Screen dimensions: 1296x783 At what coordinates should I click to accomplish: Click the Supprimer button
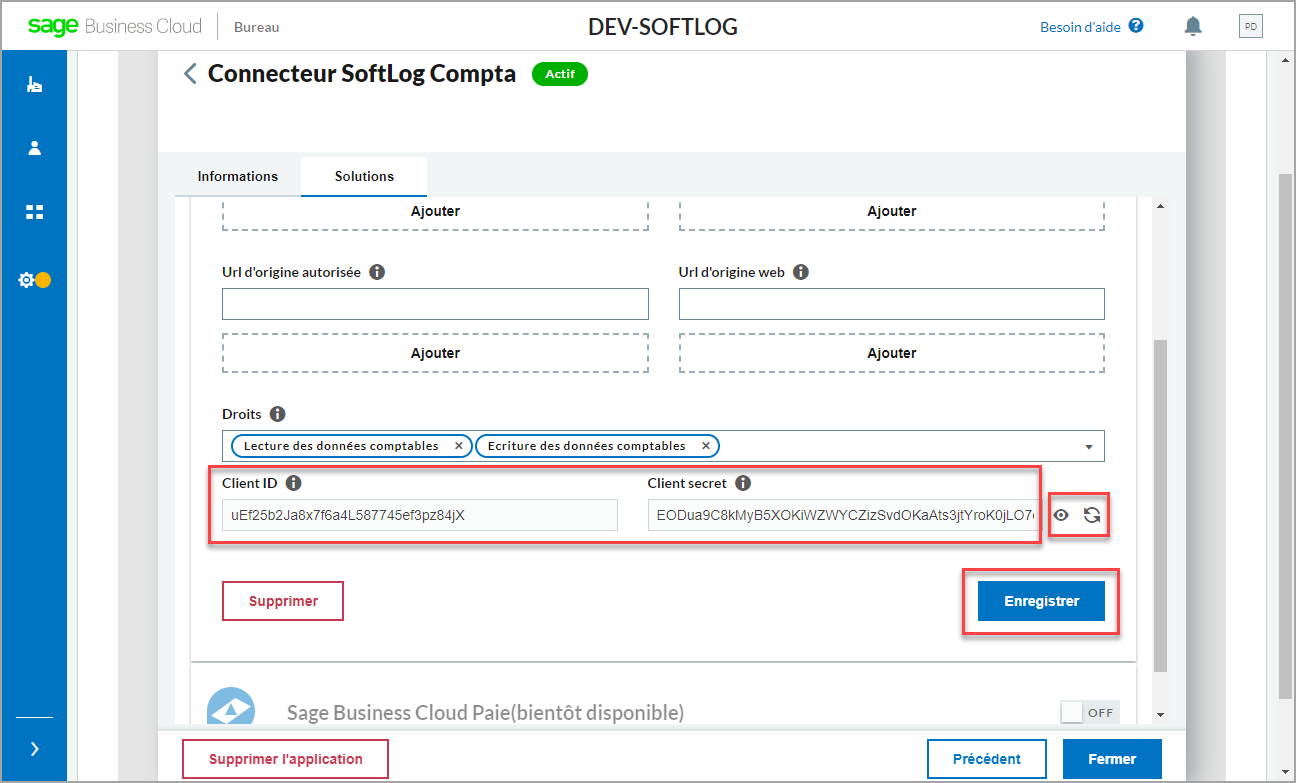[x=283, y=601]
